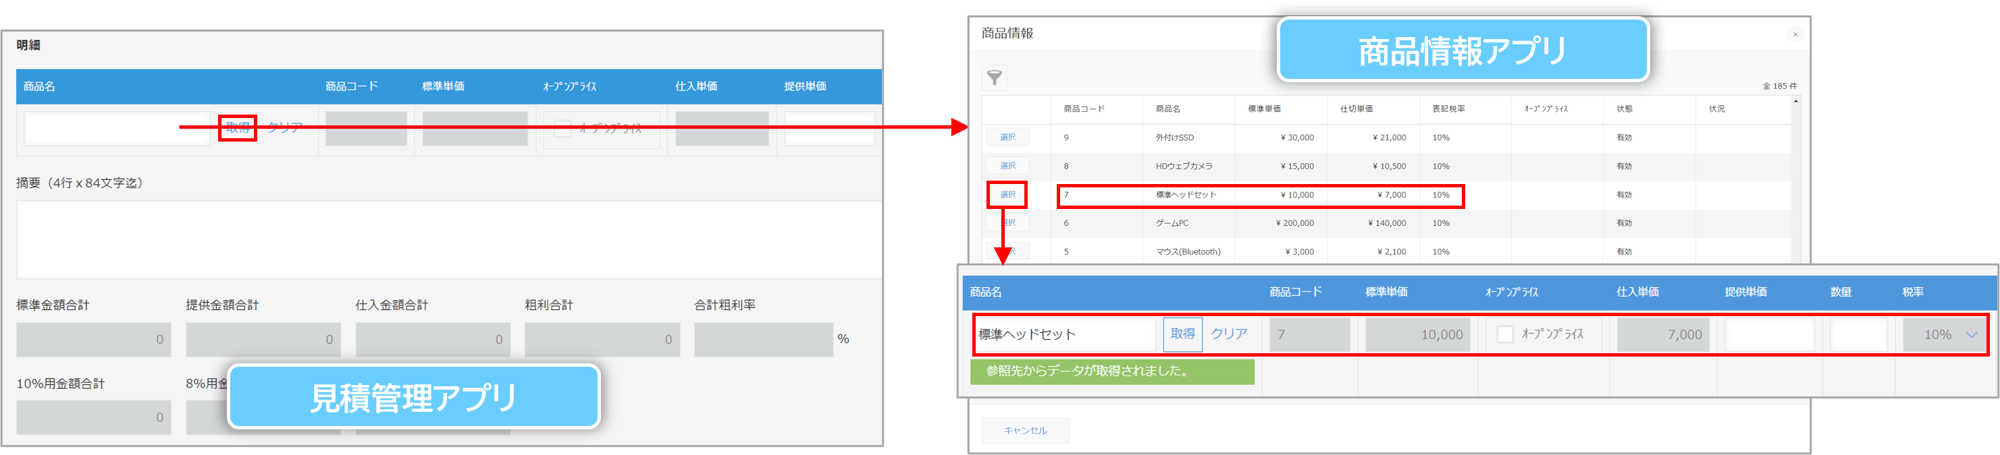The height and width of the screenshot is (455, 2000).
Task: Click the 摘要 text area
Action: point(449,239)
